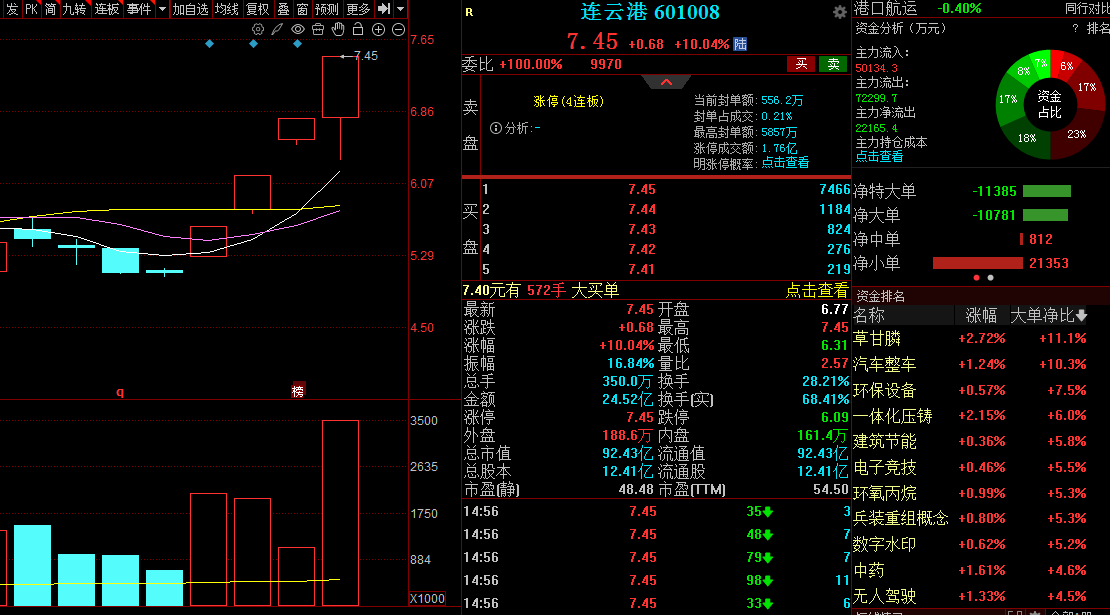Click the 简 toolbar button

point(51,8)
